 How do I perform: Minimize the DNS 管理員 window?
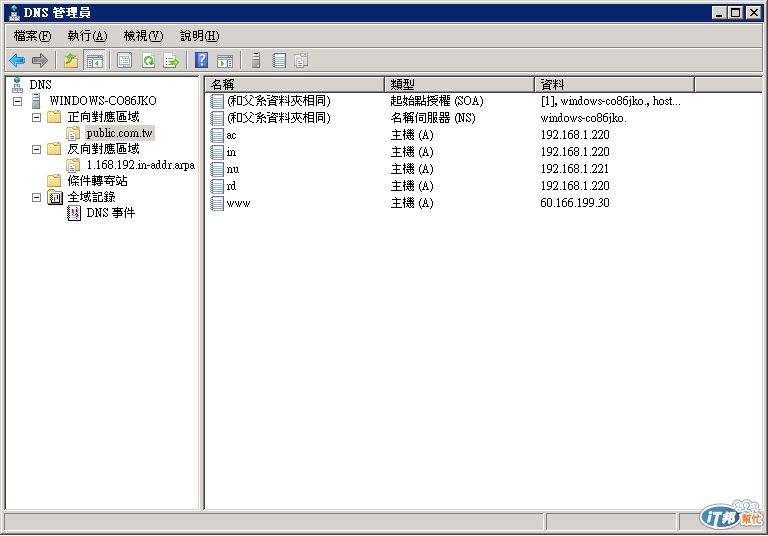[x=719, y=13]
